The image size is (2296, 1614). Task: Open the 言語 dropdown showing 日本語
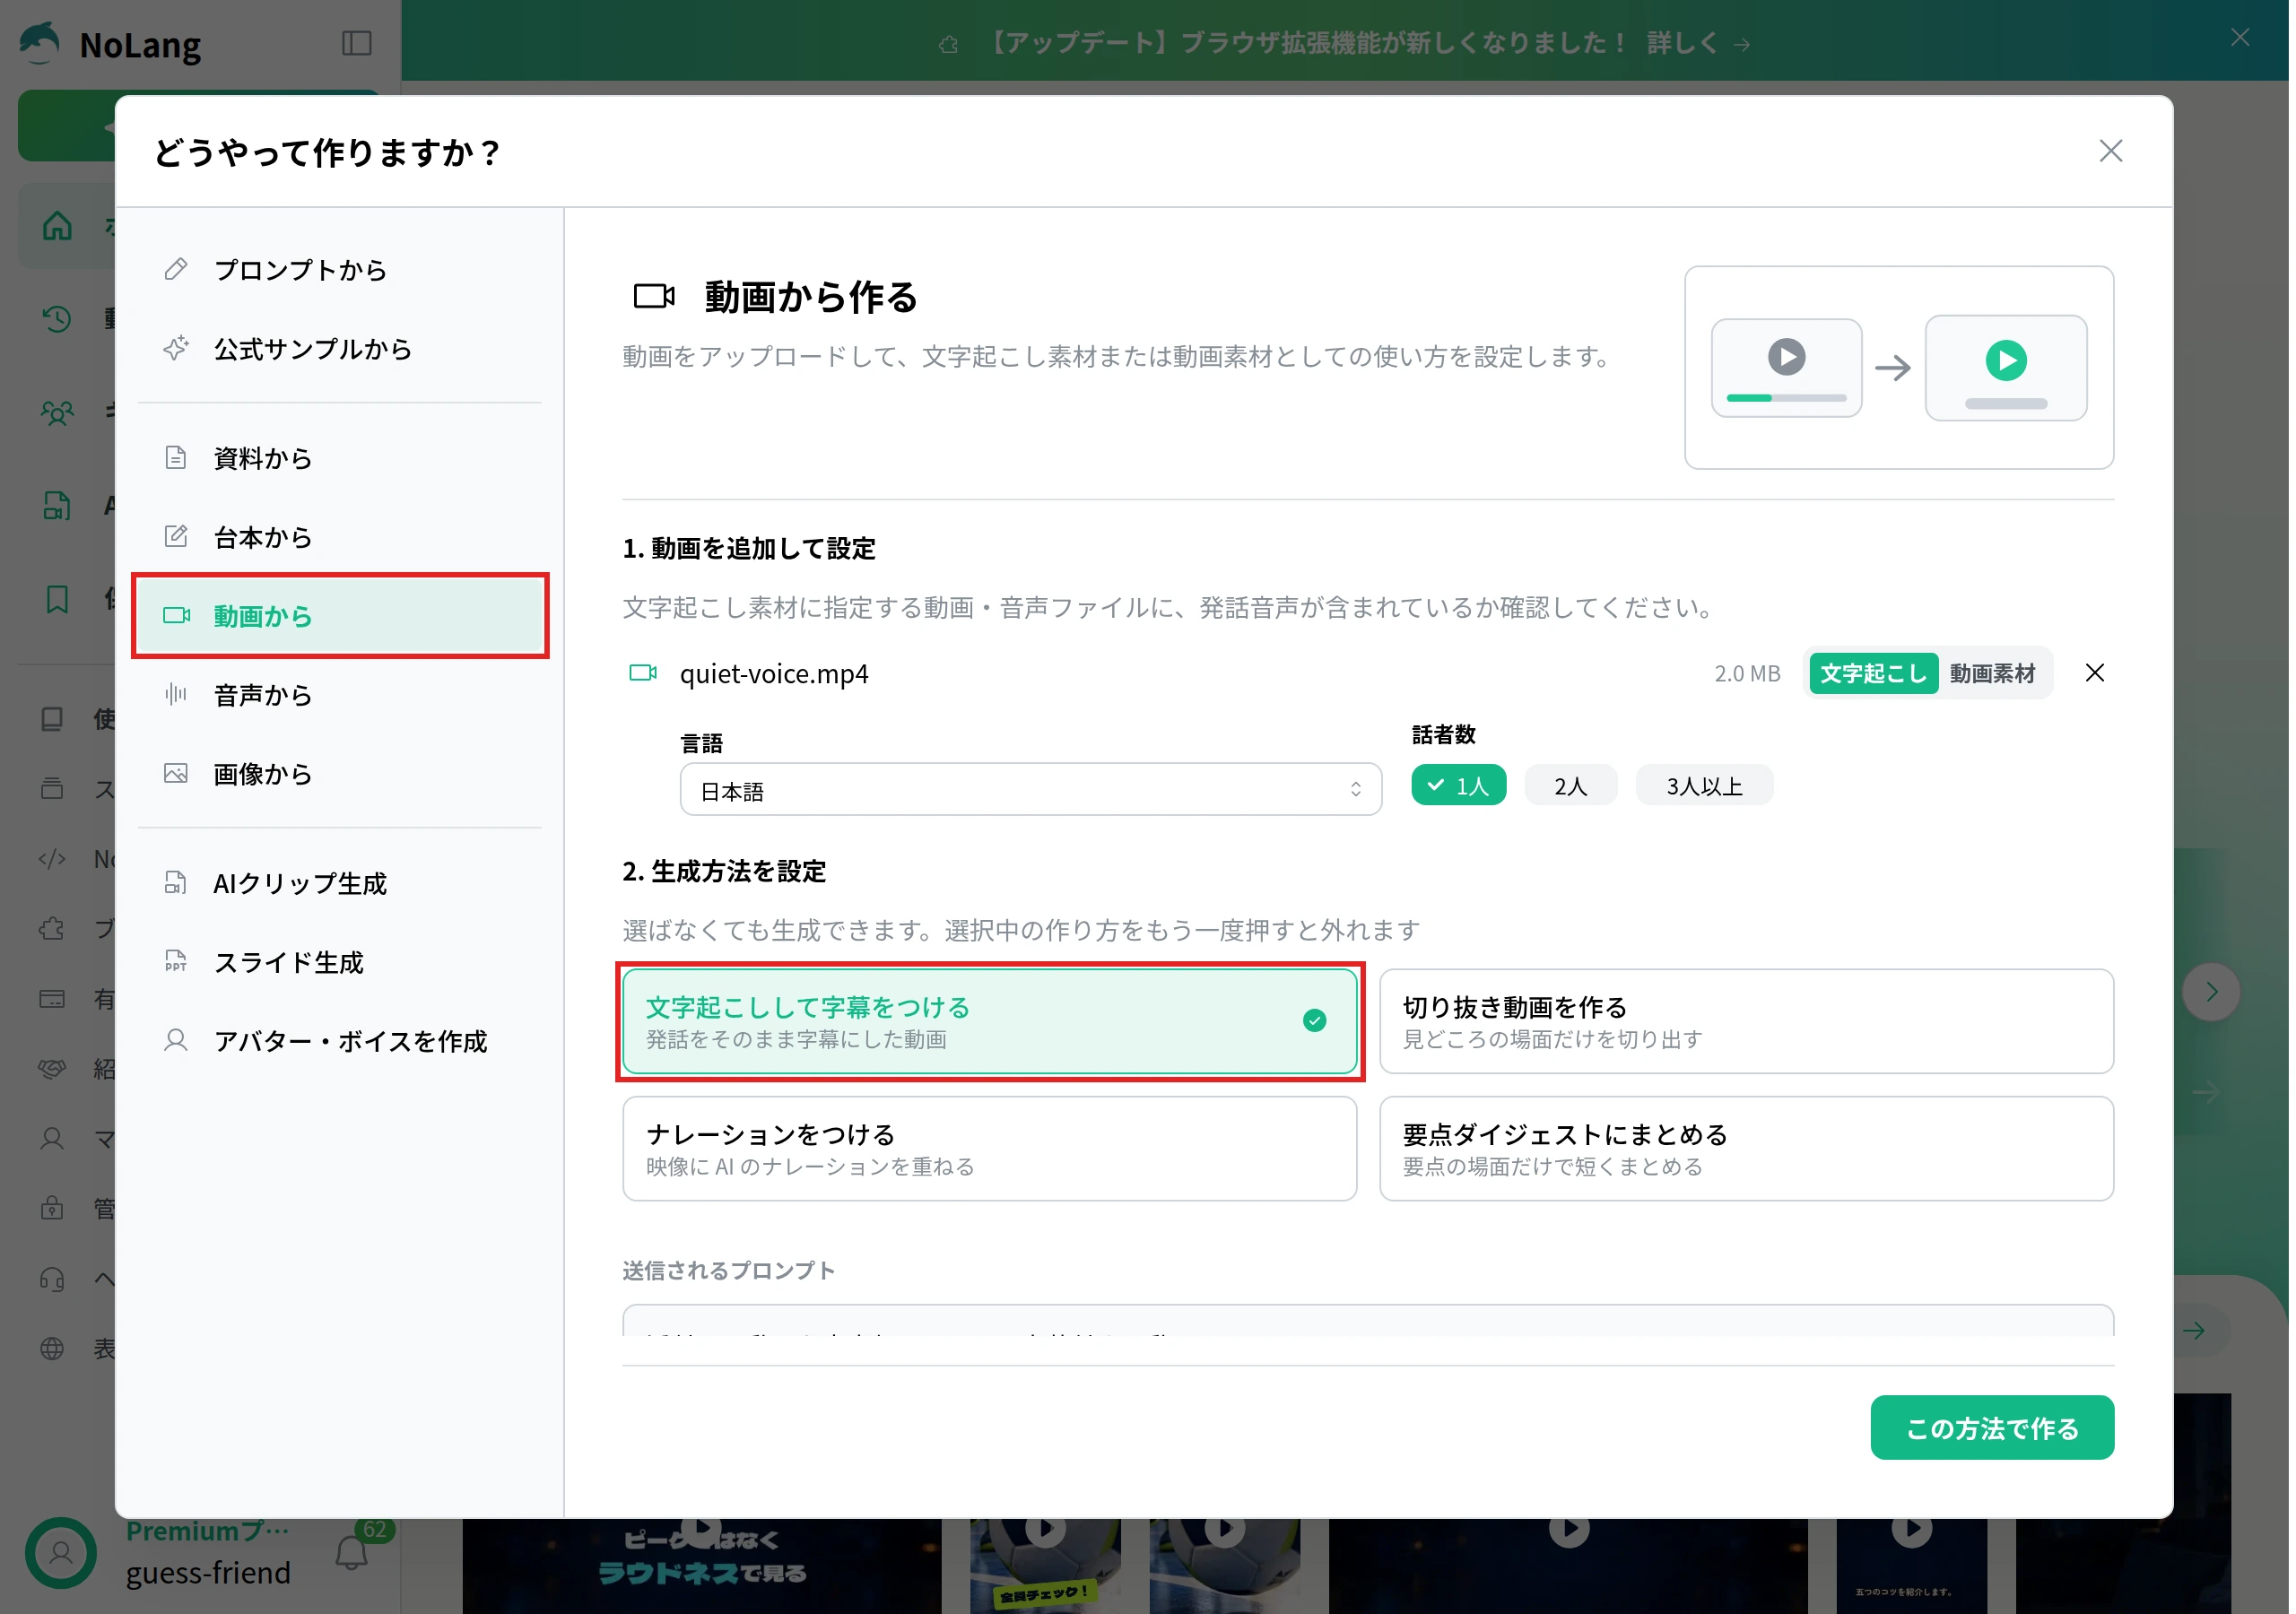(1033, 791)
